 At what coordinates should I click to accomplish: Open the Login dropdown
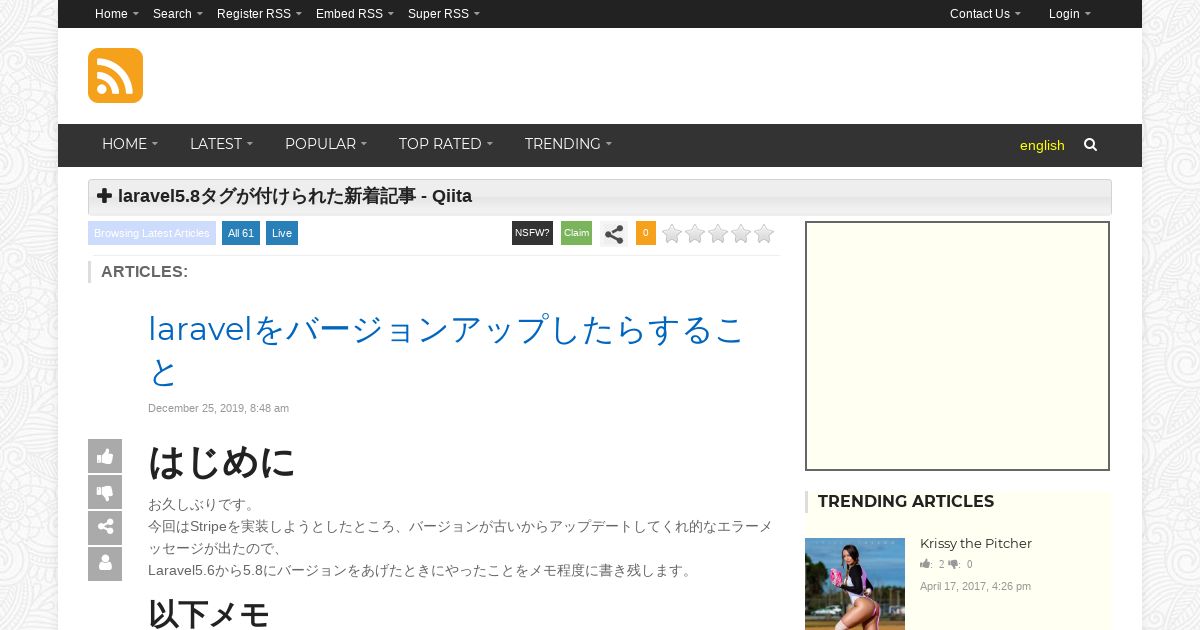1070,14
